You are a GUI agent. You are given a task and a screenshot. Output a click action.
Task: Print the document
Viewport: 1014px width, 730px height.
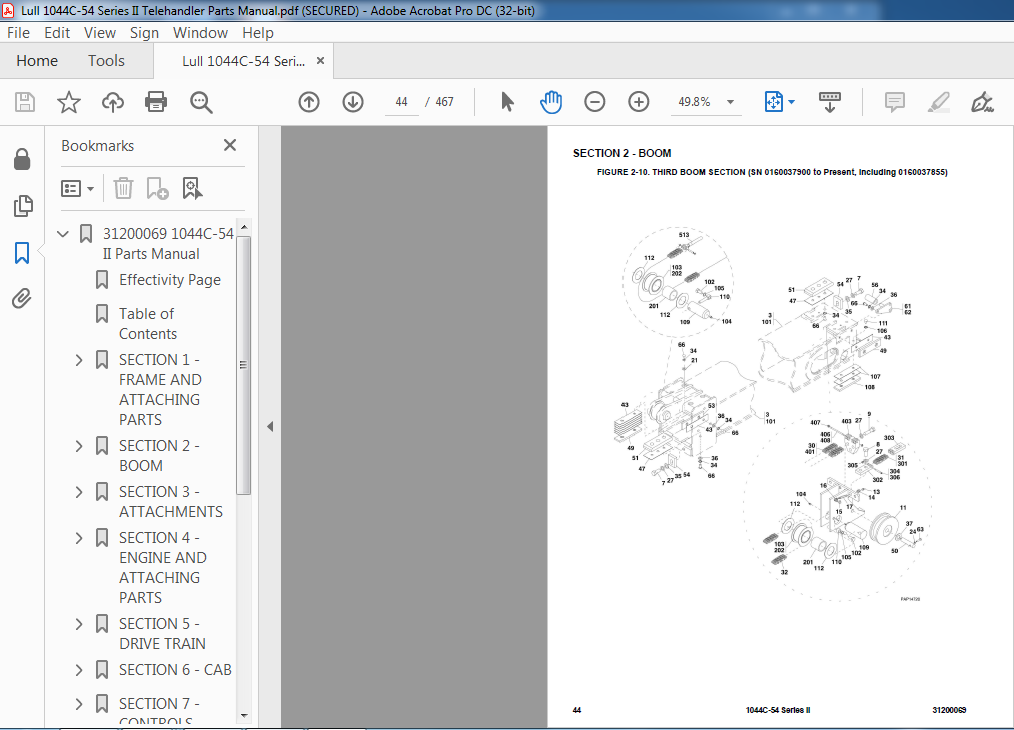[156, 102]
